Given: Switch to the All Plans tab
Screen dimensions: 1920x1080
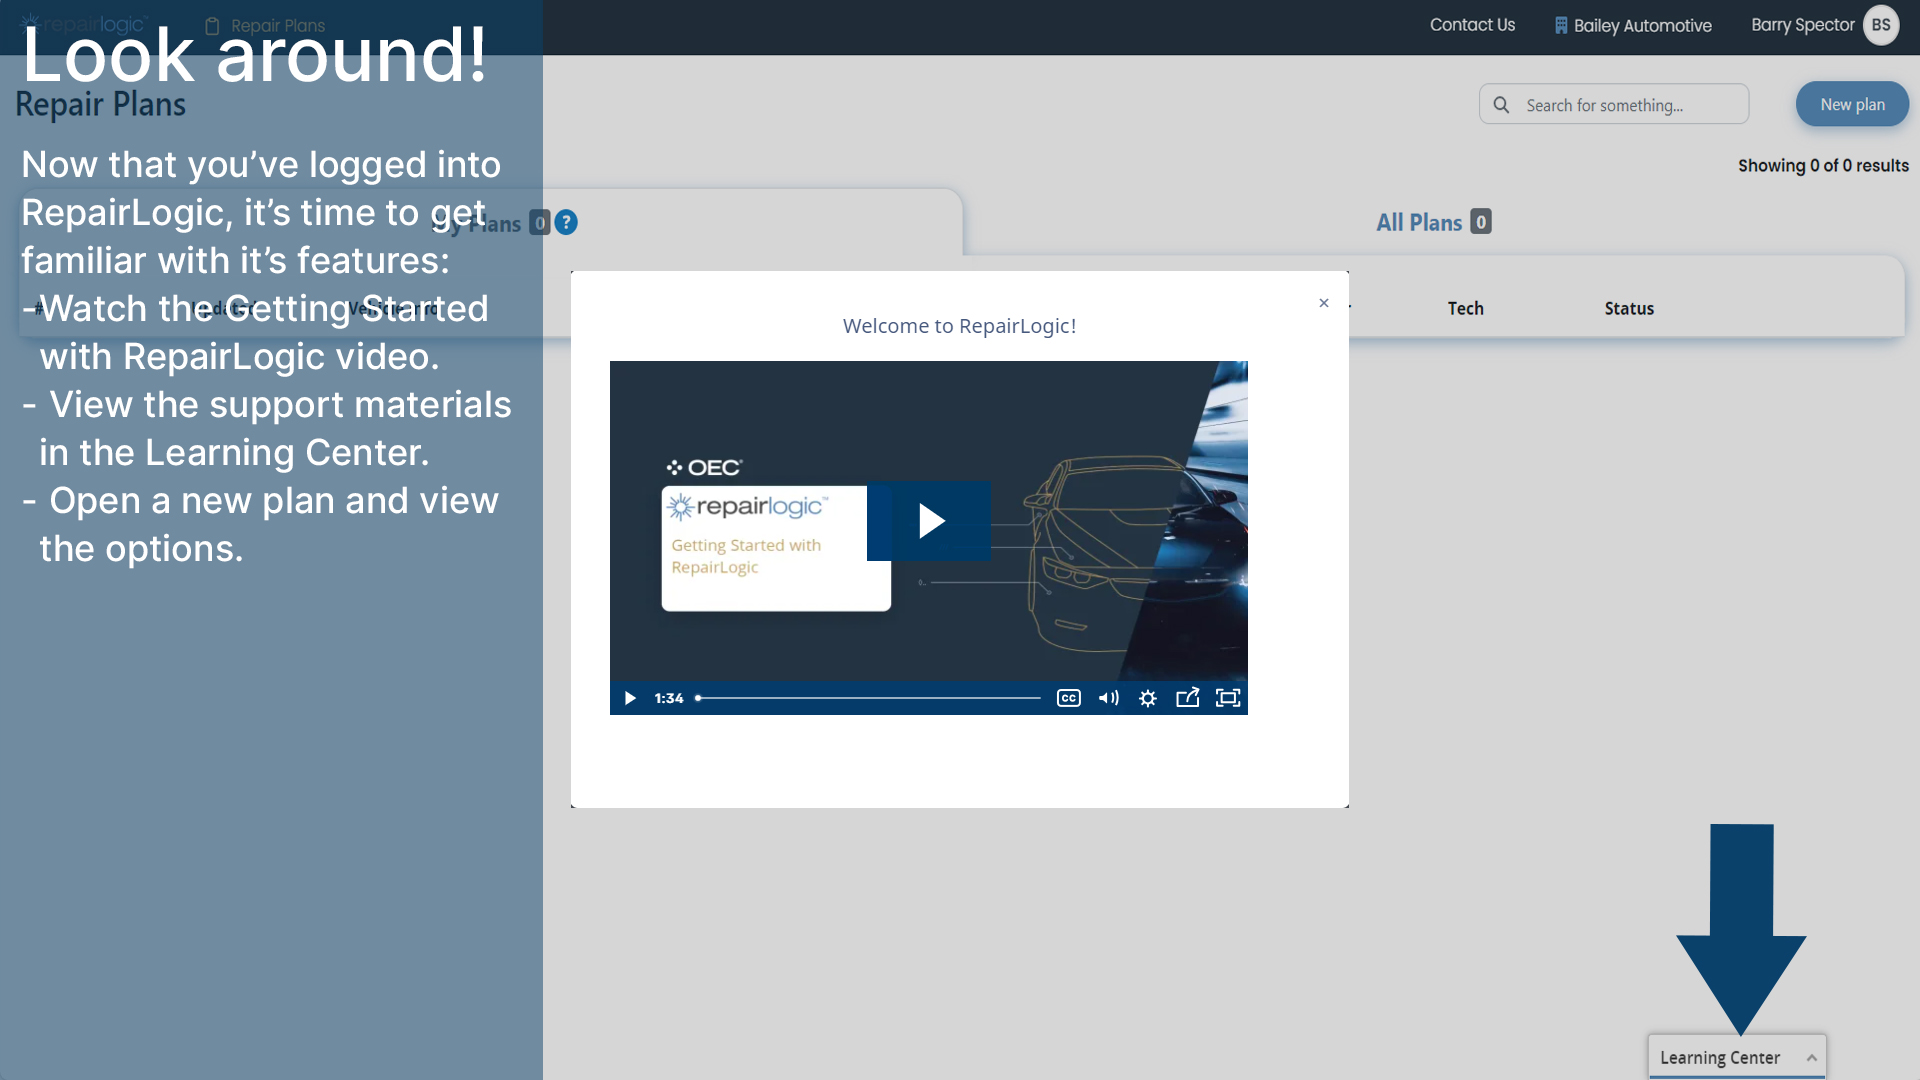Looking at the screenshot, I should pos(1433,222).
